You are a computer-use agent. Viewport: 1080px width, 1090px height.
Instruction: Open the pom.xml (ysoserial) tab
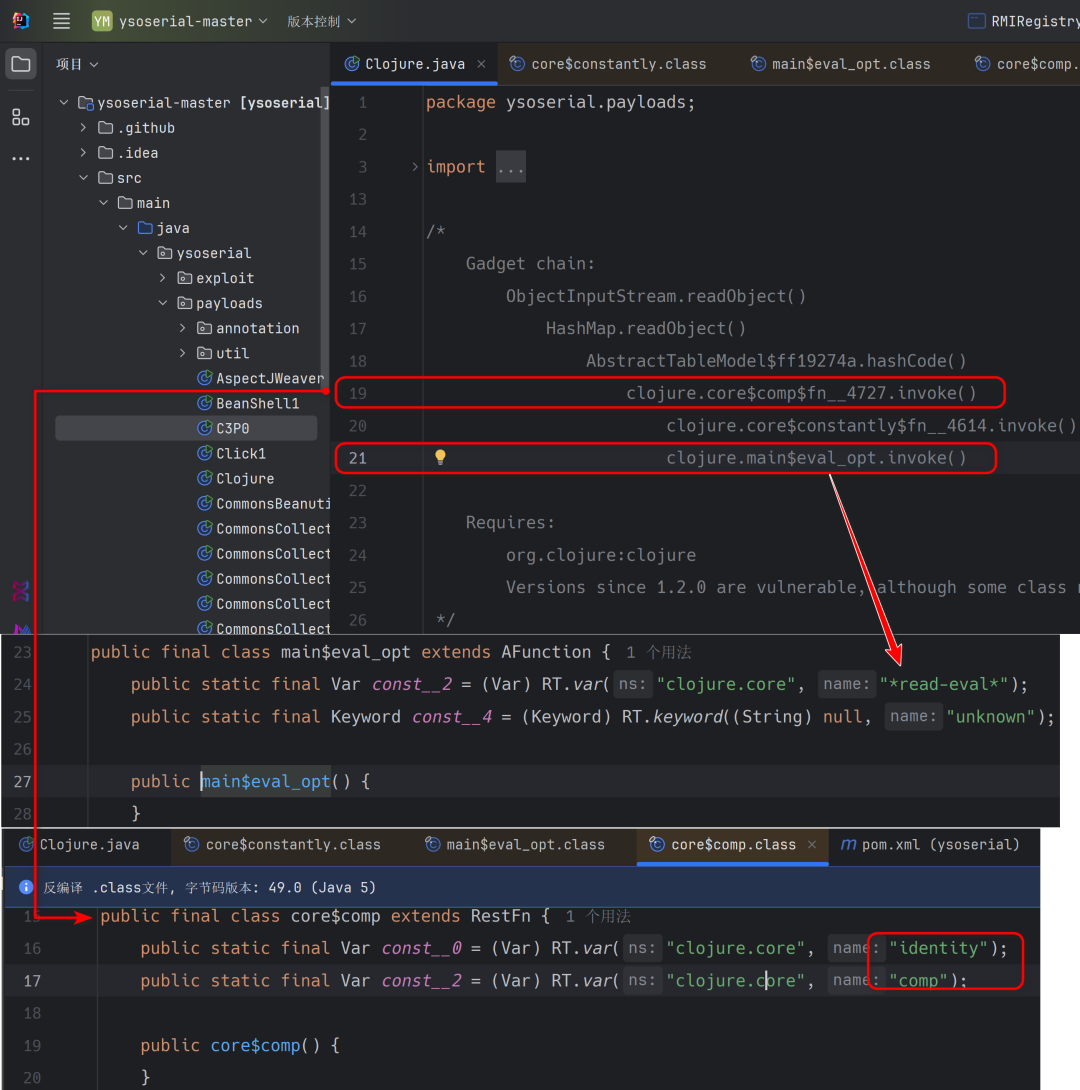[930, 845]
